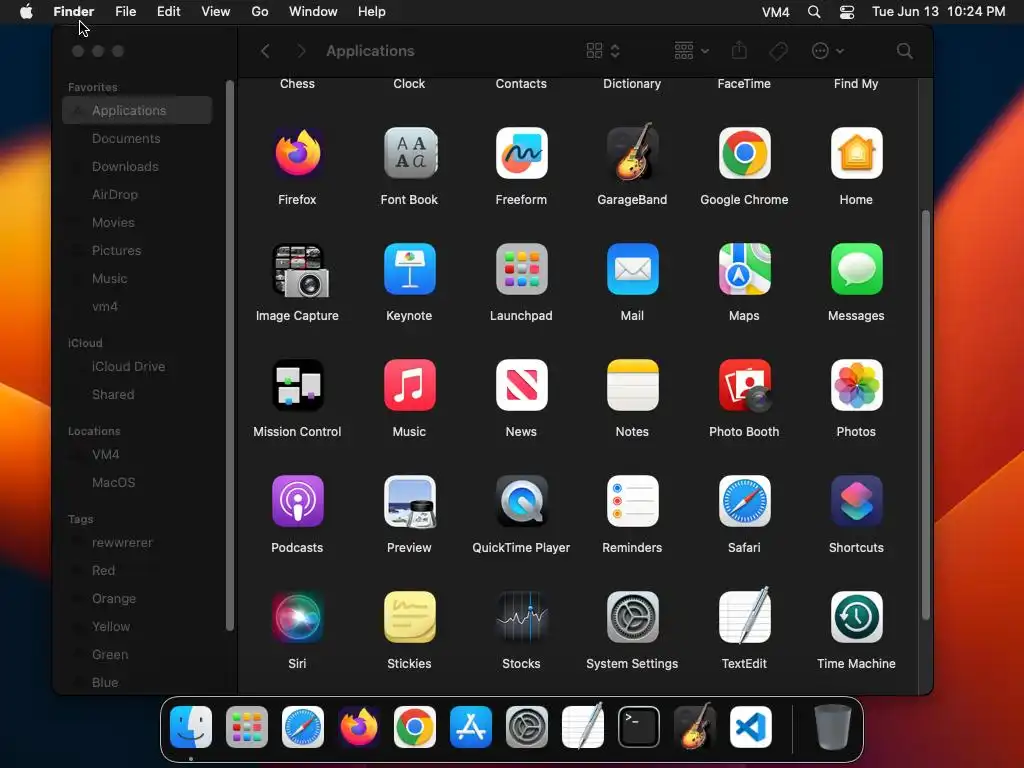The height and width of the screenshot is (768, 1024).
Task: Open the Trash in the Dock
Action: pos(833,727)
